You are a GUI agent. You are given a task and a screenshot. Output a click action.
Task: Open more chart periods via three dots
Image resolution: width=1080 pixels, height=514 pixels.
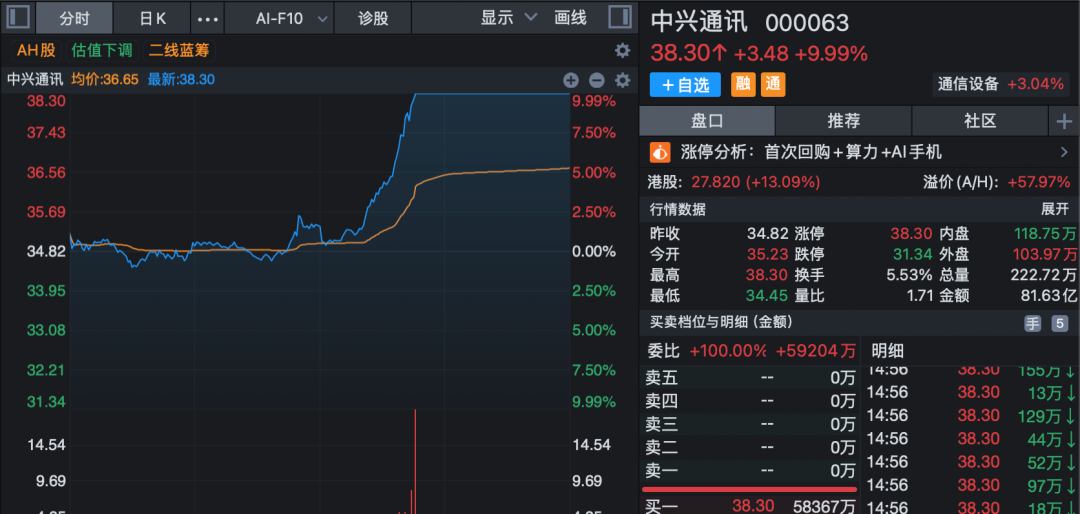coord(207,18)
